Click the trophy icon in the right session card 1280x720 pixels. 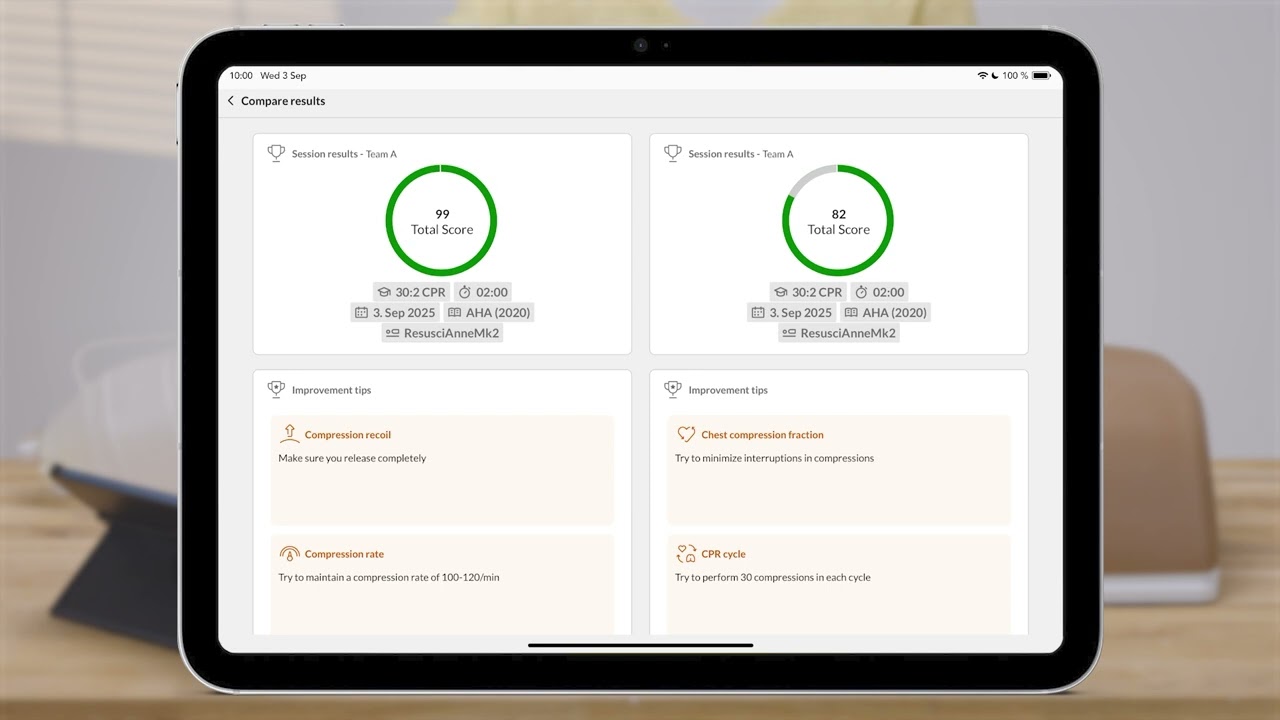tap(673, 153)
